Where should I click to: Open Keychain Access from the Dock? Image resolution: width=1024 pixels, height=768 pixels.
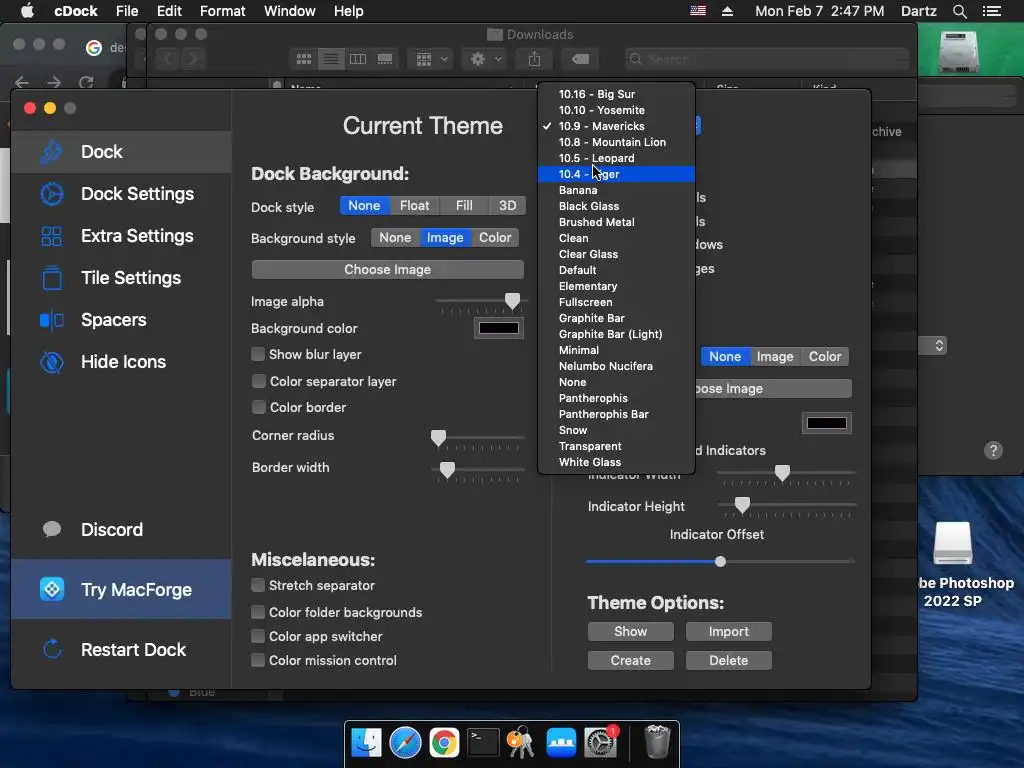521,743
